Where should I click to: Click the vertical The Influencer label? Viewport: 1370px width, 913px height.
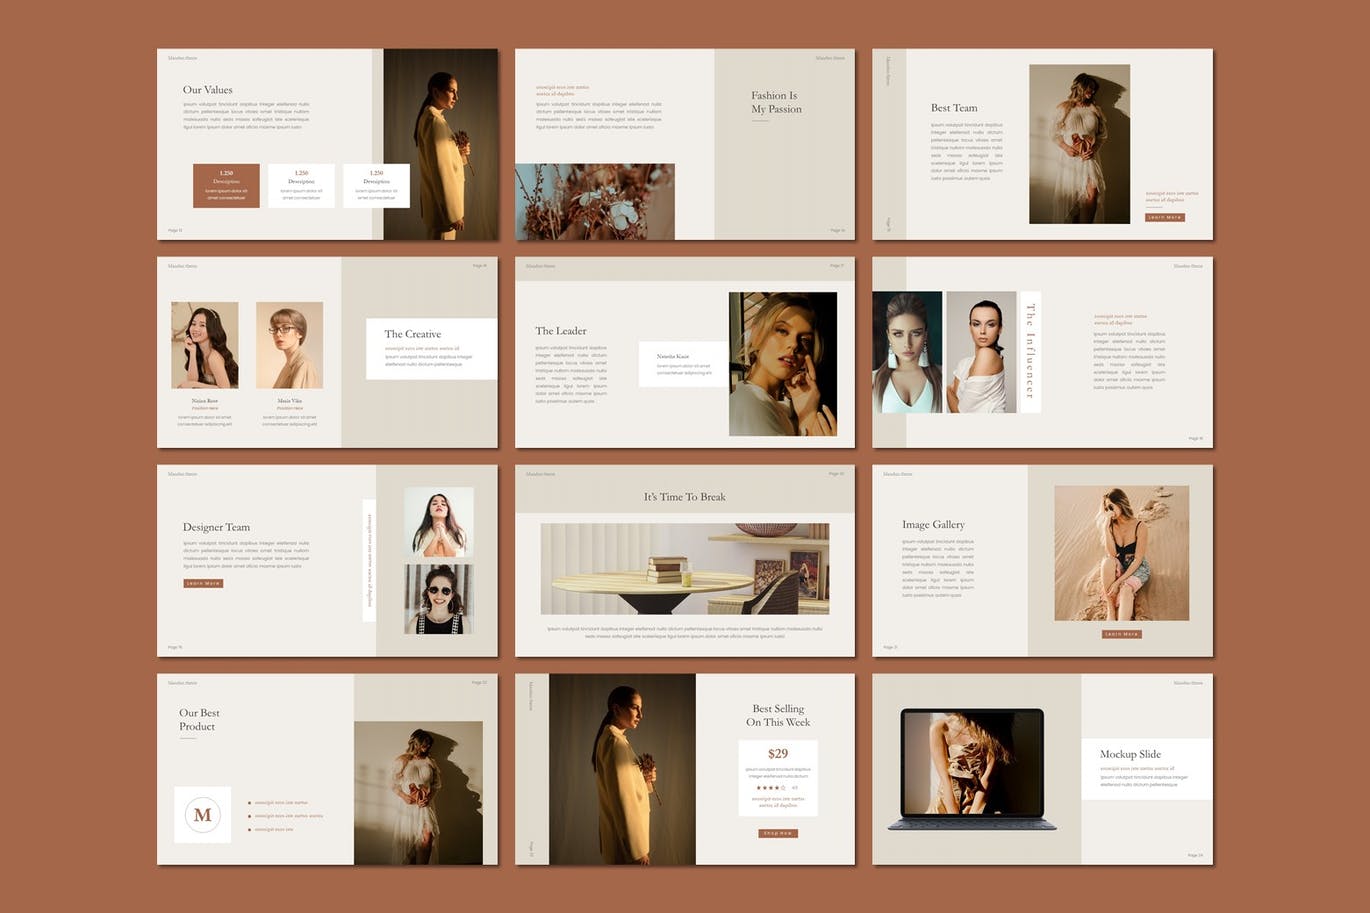pos(1030,352)
